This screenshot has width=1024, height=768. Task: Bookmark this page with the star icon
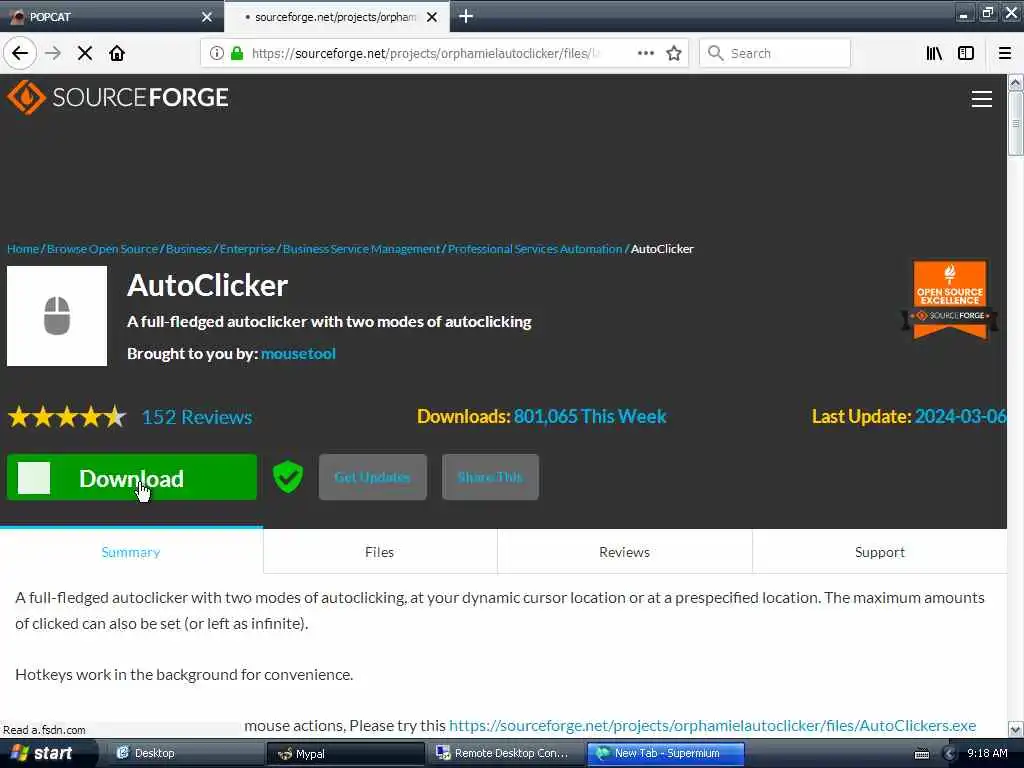(674, 53)
